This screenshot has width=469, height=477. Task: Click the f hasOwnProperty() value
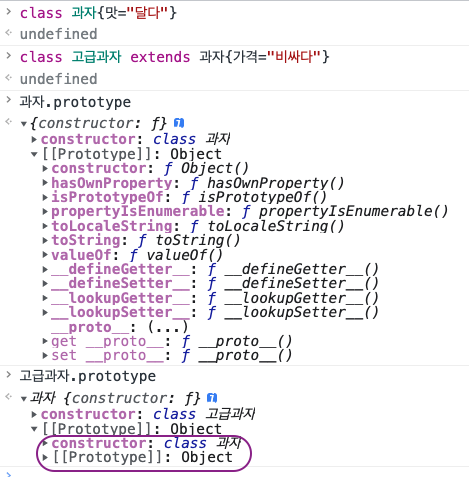tap(267, 183)
